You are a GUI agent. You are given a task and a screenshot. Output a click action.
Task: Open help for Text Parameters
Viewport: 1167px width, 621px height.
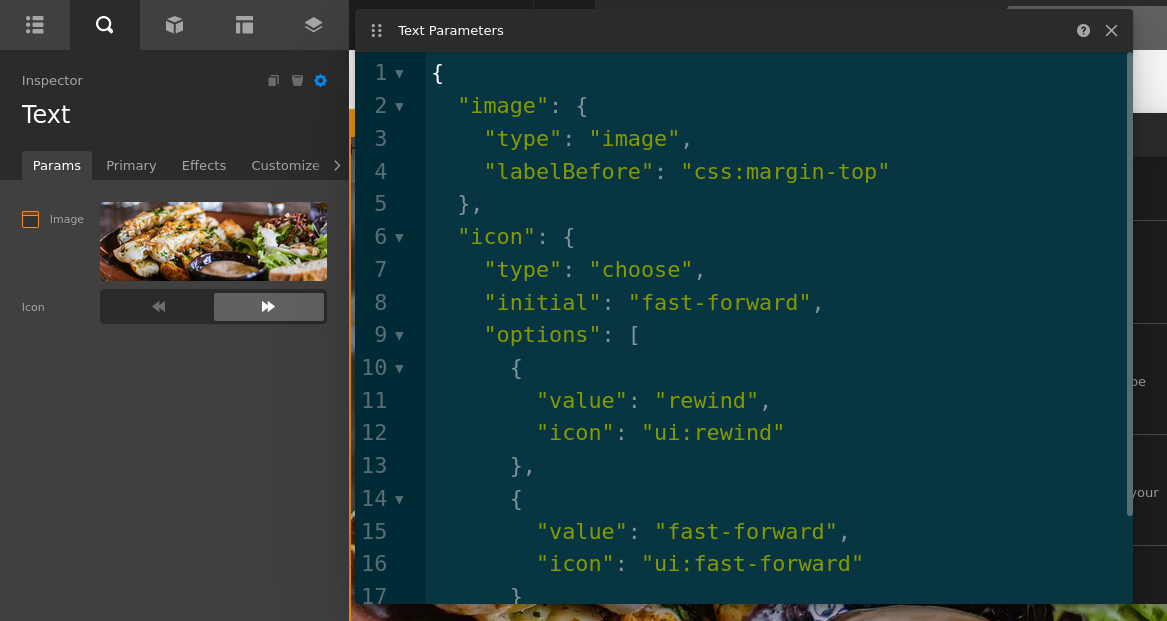[1083, 31]
